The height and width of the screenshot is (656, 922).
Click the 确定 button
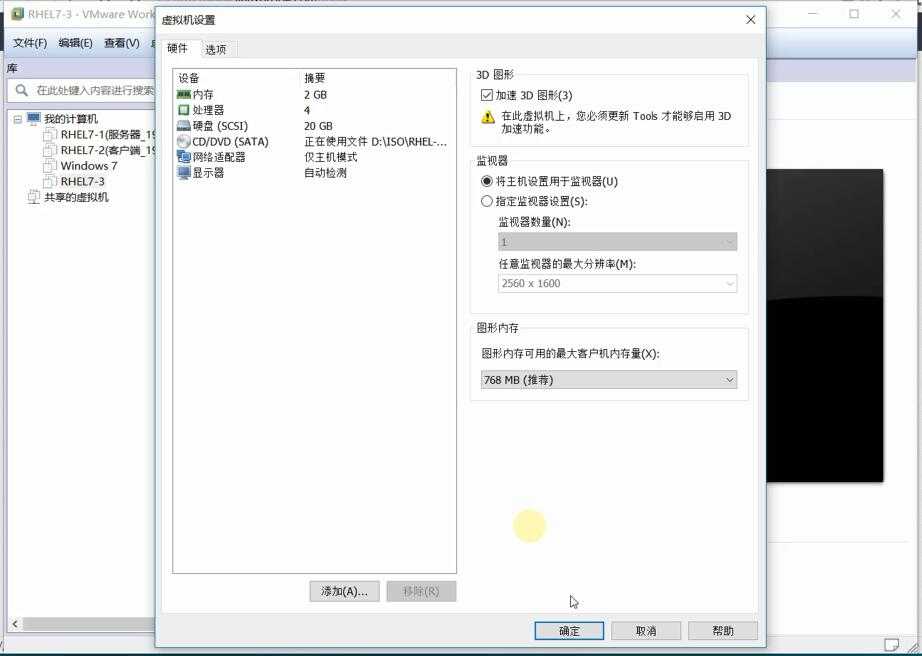[569, 631]
